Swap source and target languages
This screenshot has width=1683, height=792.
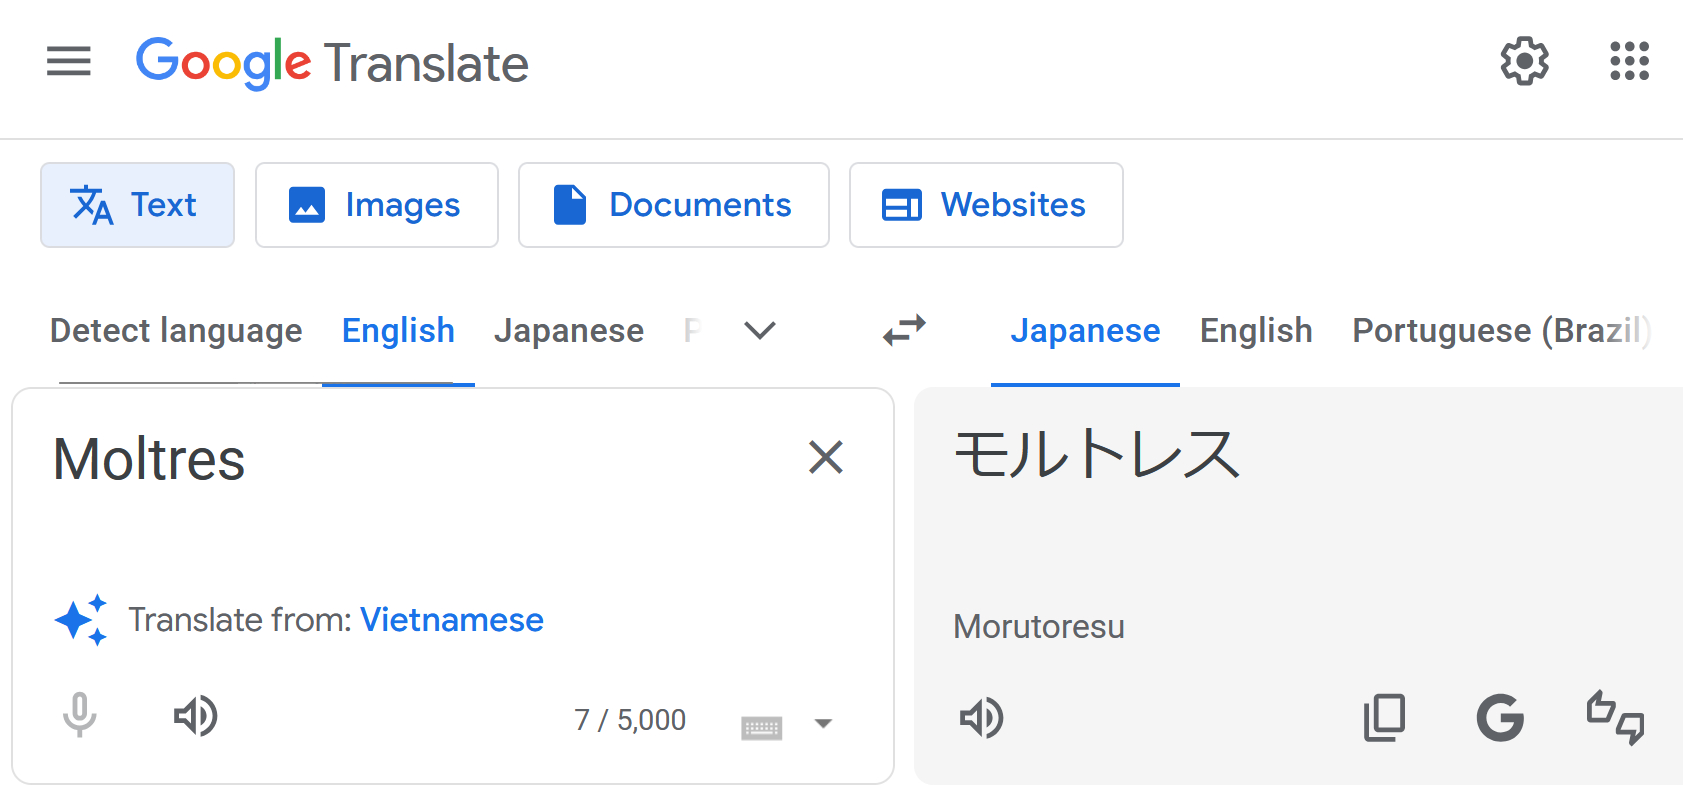[904, 331]
